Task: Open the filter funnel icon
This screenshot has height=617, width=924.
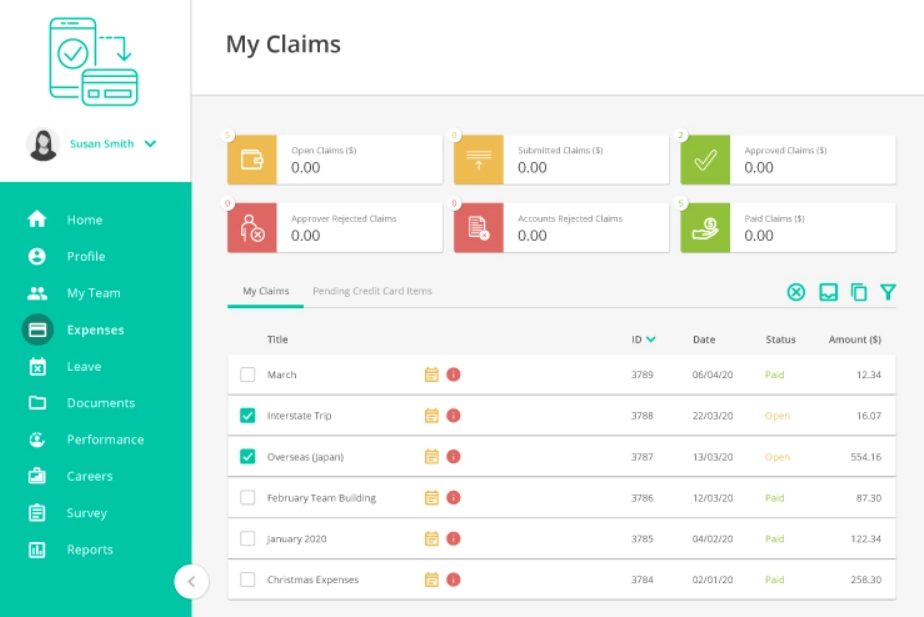Action: (888, 292)
